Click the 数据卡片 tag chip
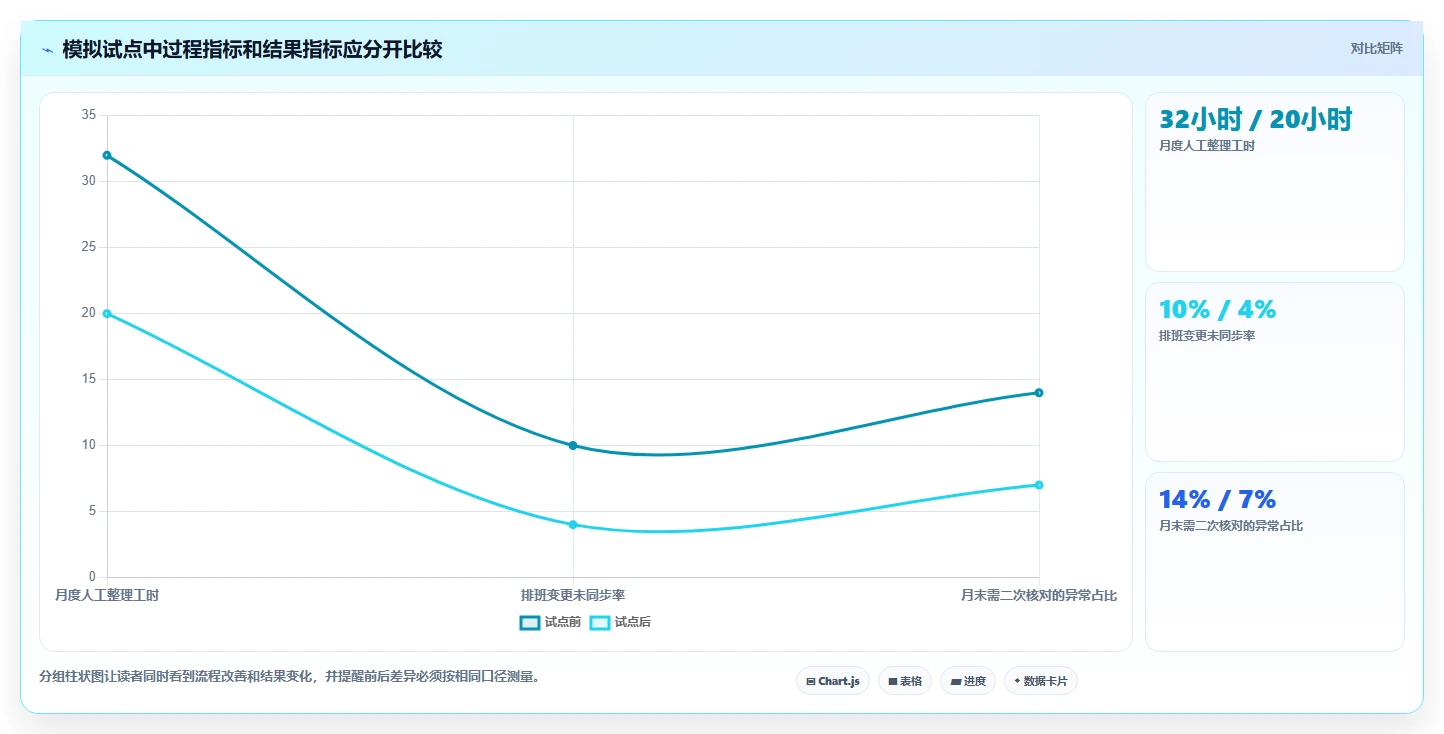1444x734 pixels. [x=1041, y=681]
